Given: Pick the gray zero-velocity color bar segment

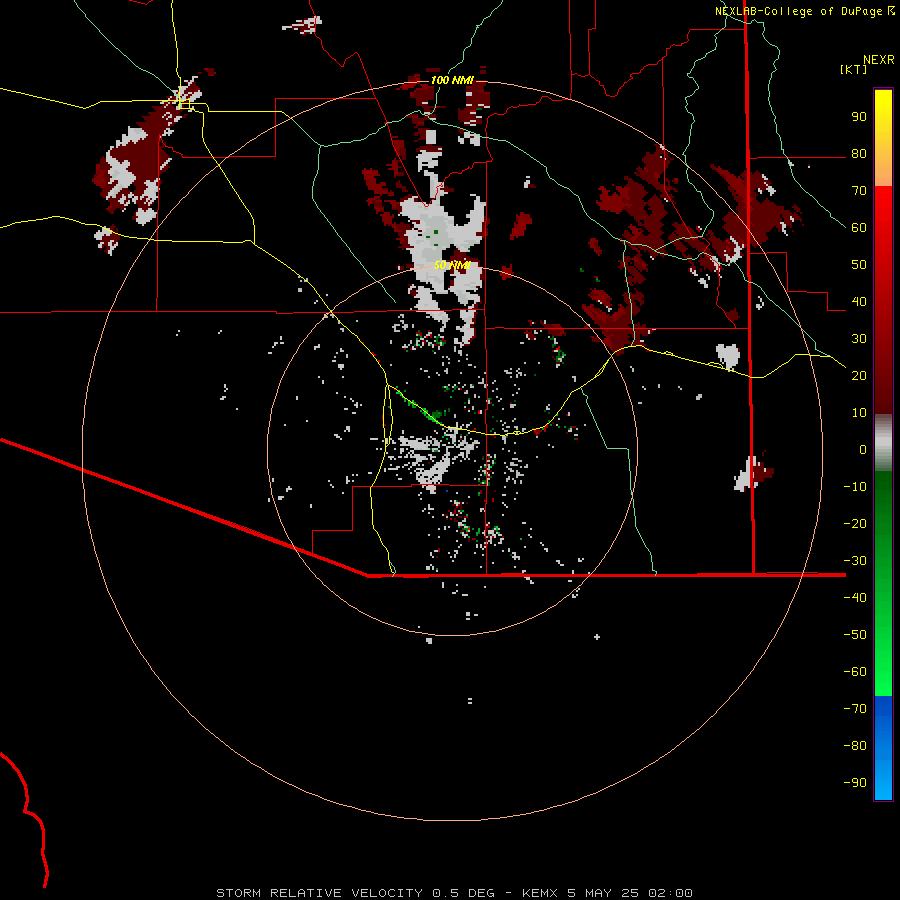Looking at the screenshot, I should (883, 443).
